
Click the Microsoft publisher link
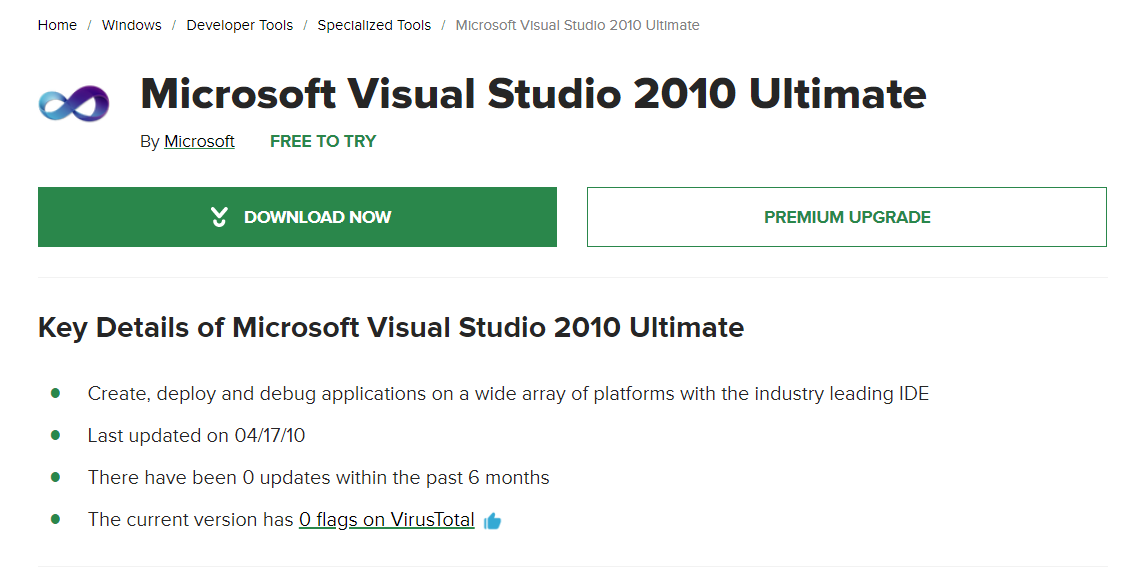click(199, 142)
